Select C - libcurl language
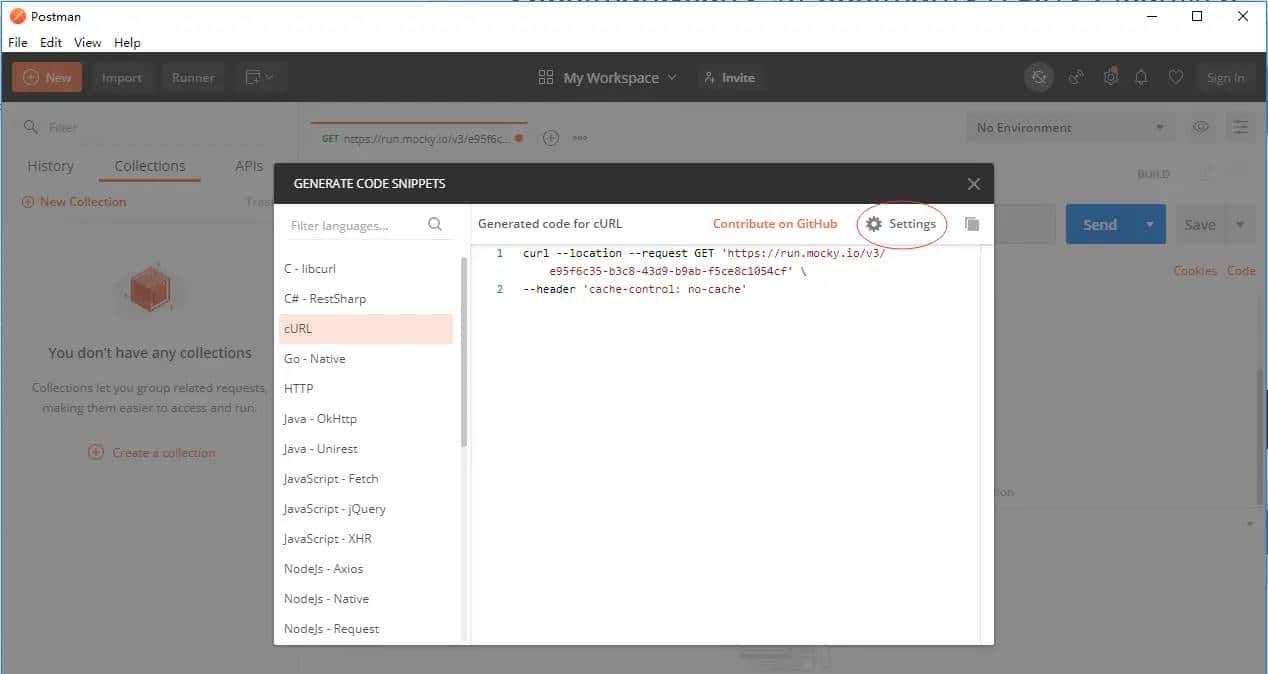 click(366, 269)
